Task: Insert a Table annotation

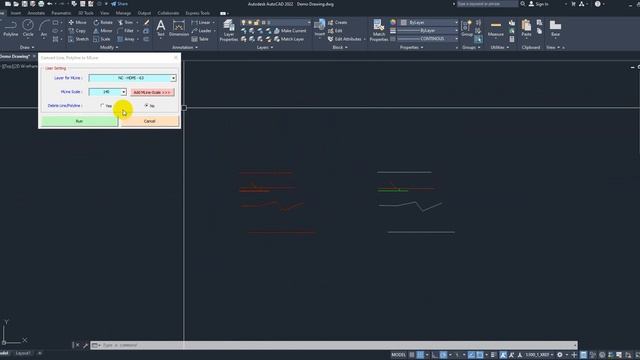Action: click(200, 39)
